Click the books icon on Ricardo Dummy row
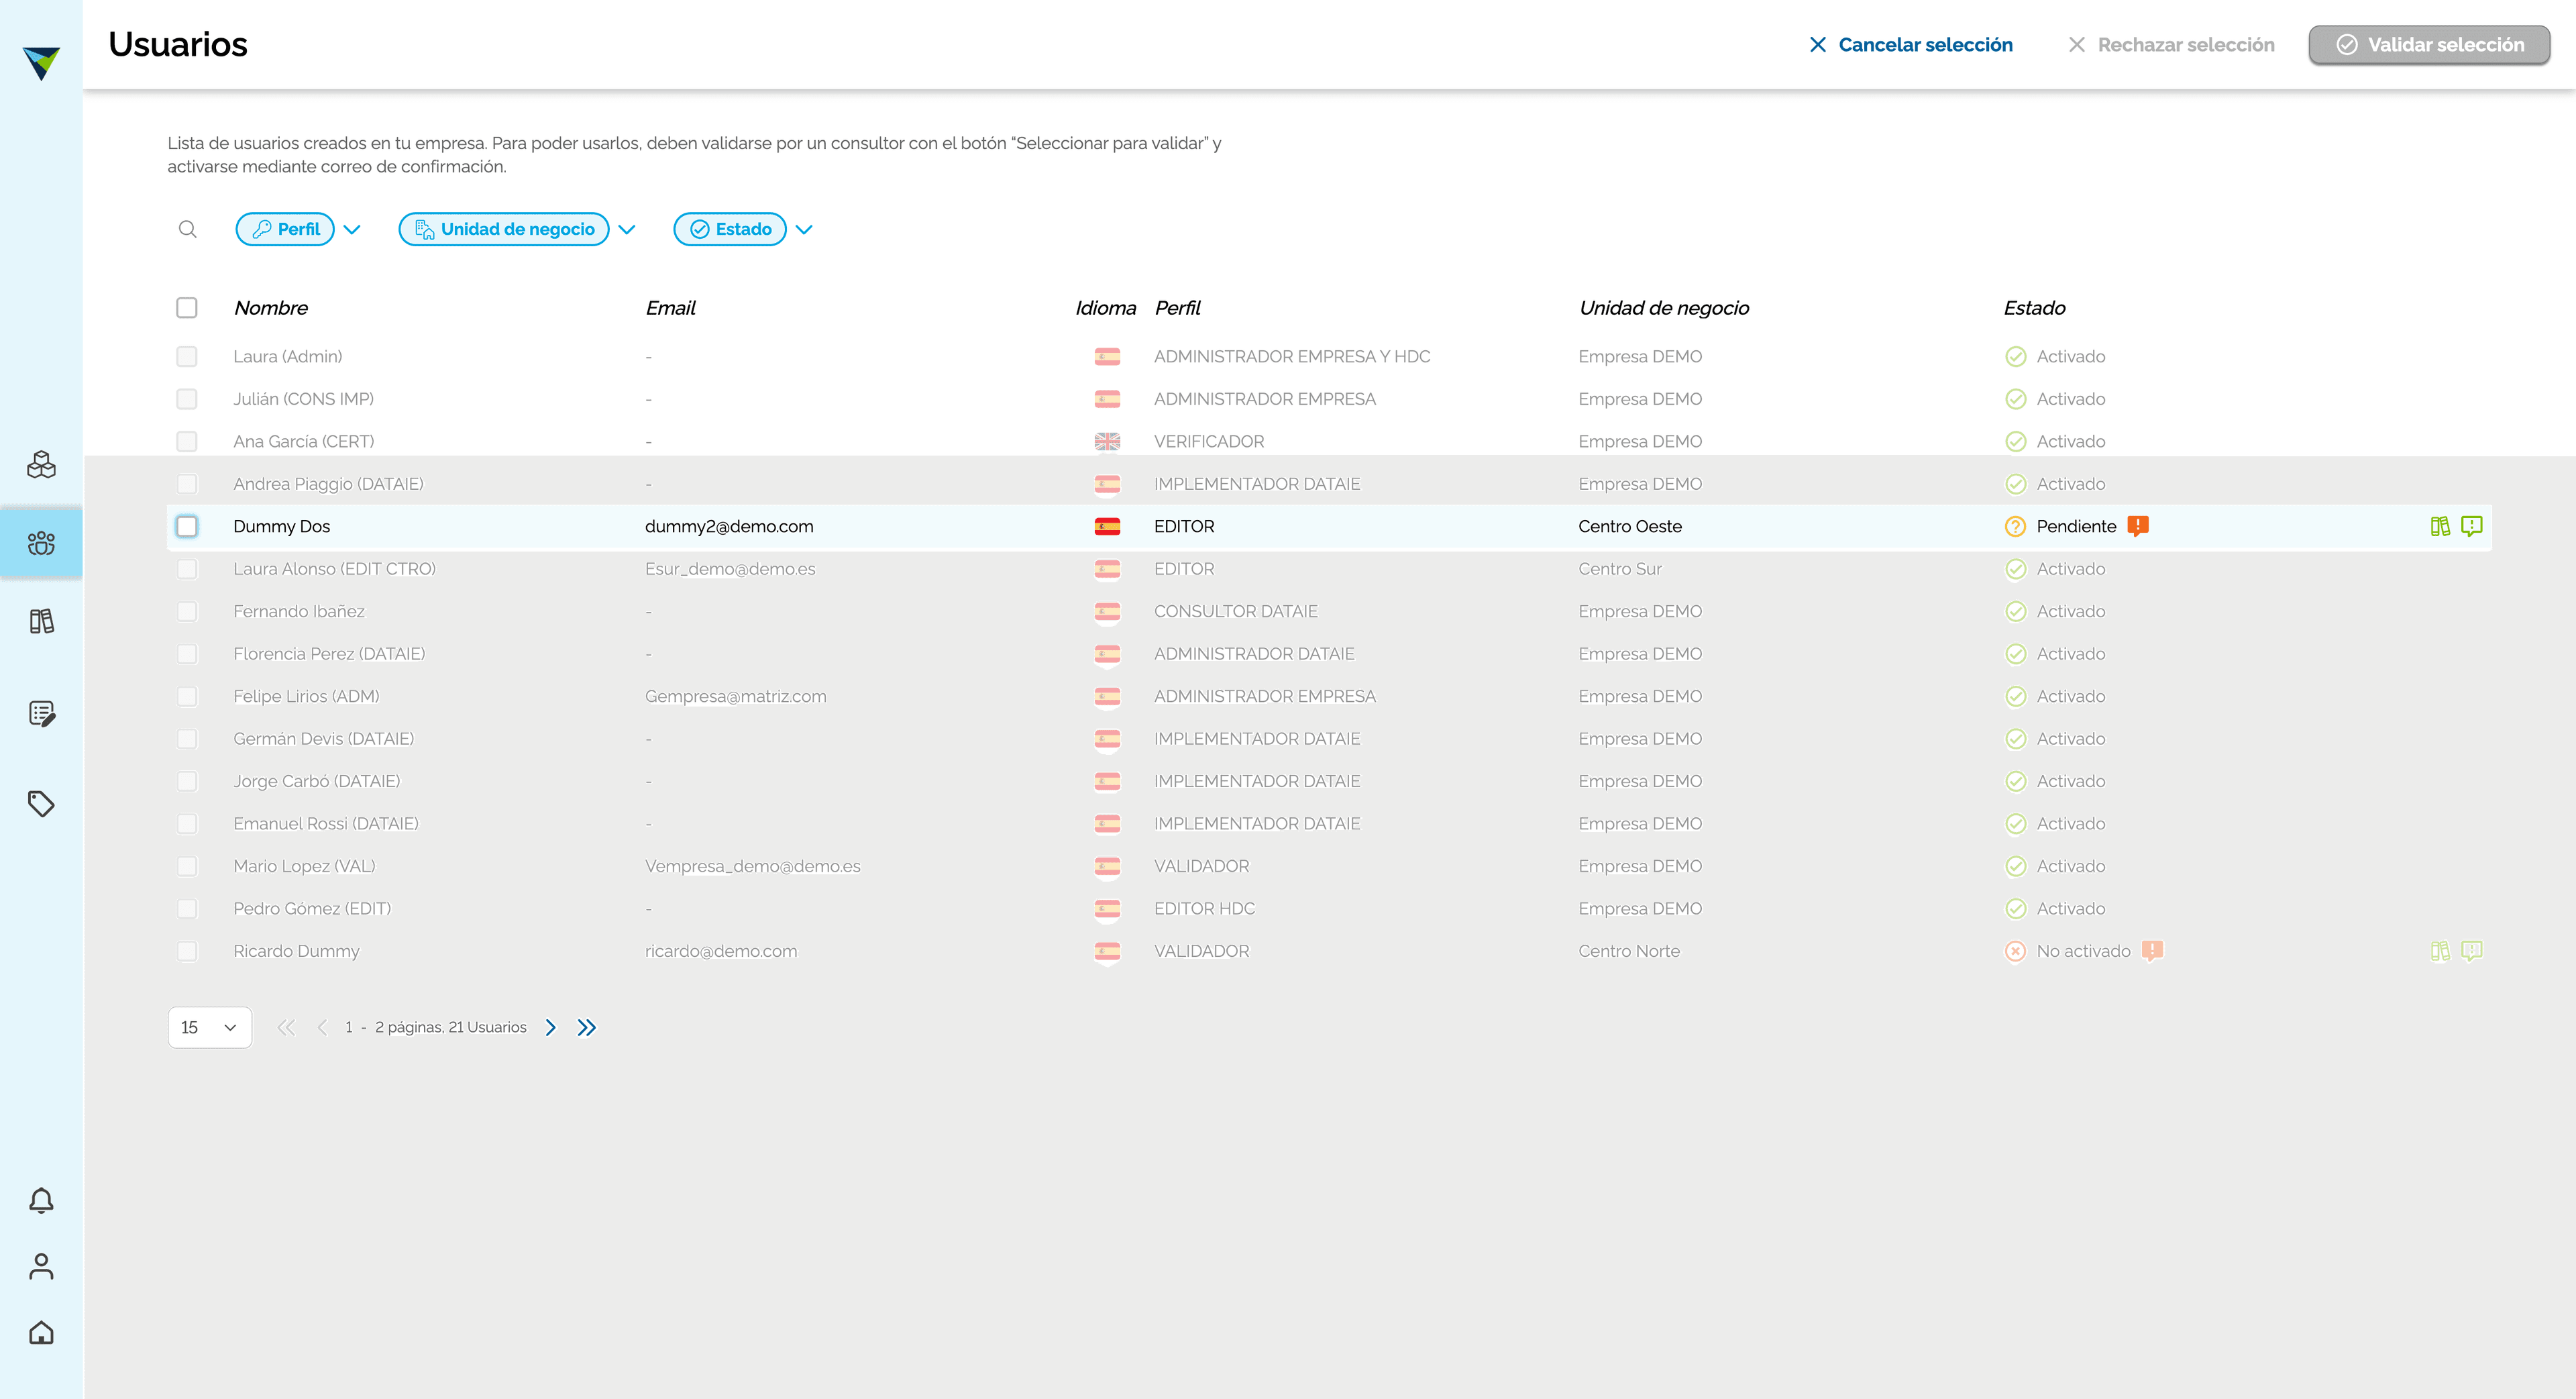Screen dimensions: 2576x1399 click(2440, 951)
